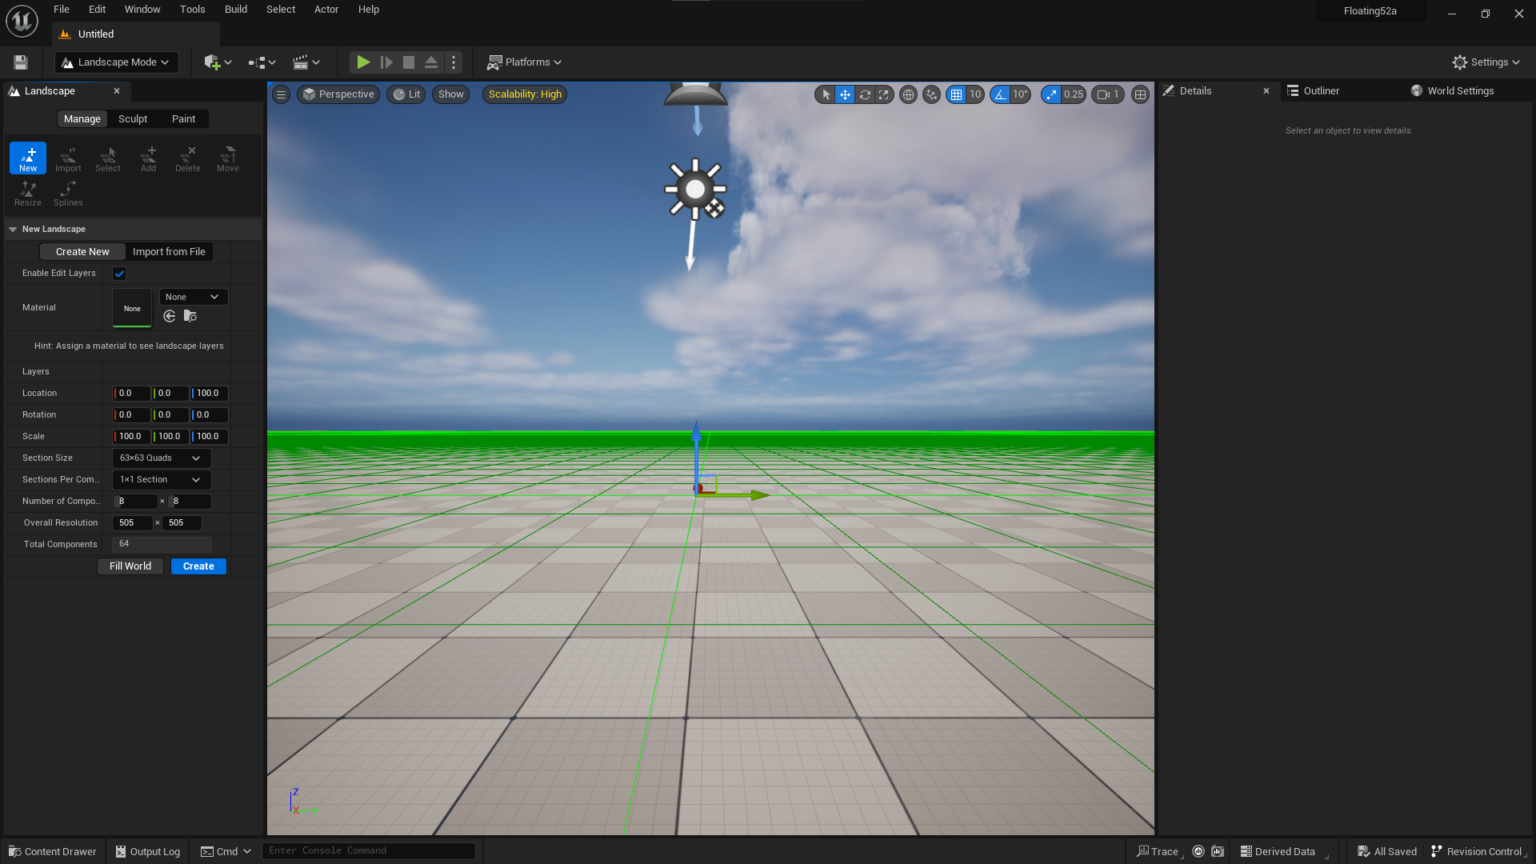Select the Splines tool icon

pos(68,193)
